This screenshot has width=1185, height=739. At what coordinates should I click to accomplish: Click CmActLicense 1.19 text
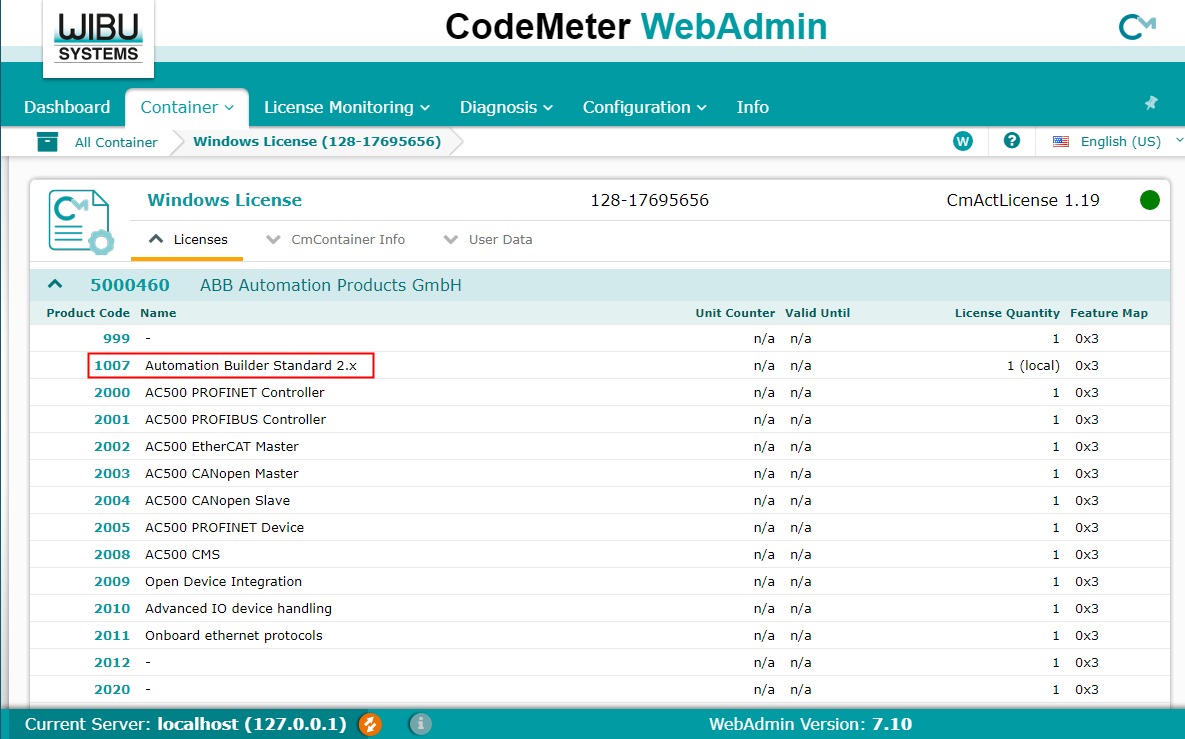click(x=1023, y=200)
